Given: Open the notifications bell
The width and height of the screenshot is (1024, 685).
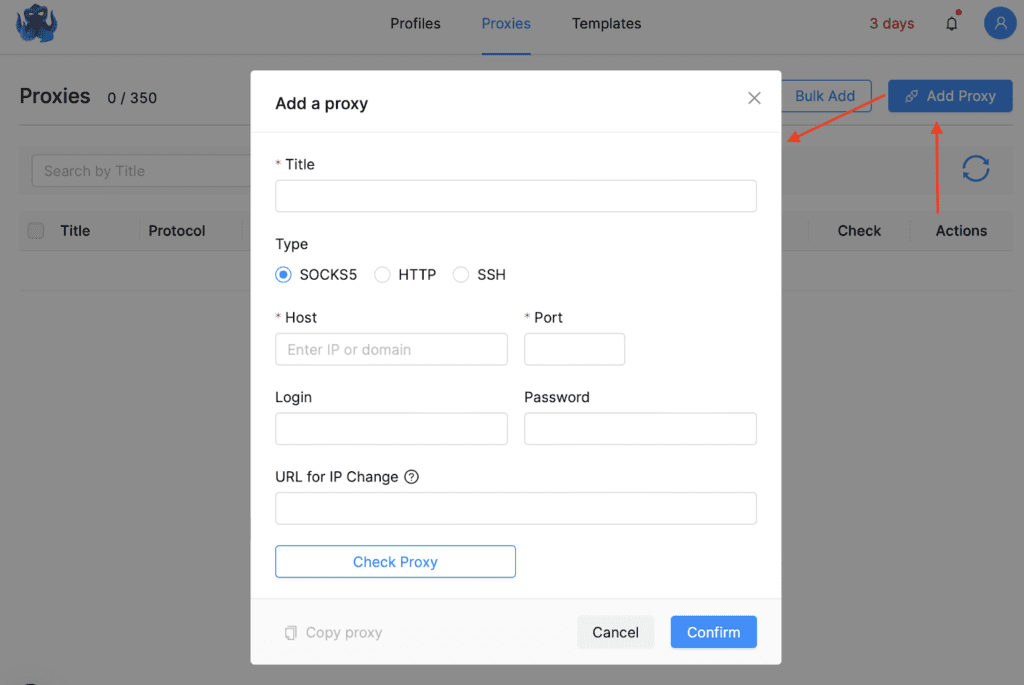Looking at the screenshot, I should 952,23.
